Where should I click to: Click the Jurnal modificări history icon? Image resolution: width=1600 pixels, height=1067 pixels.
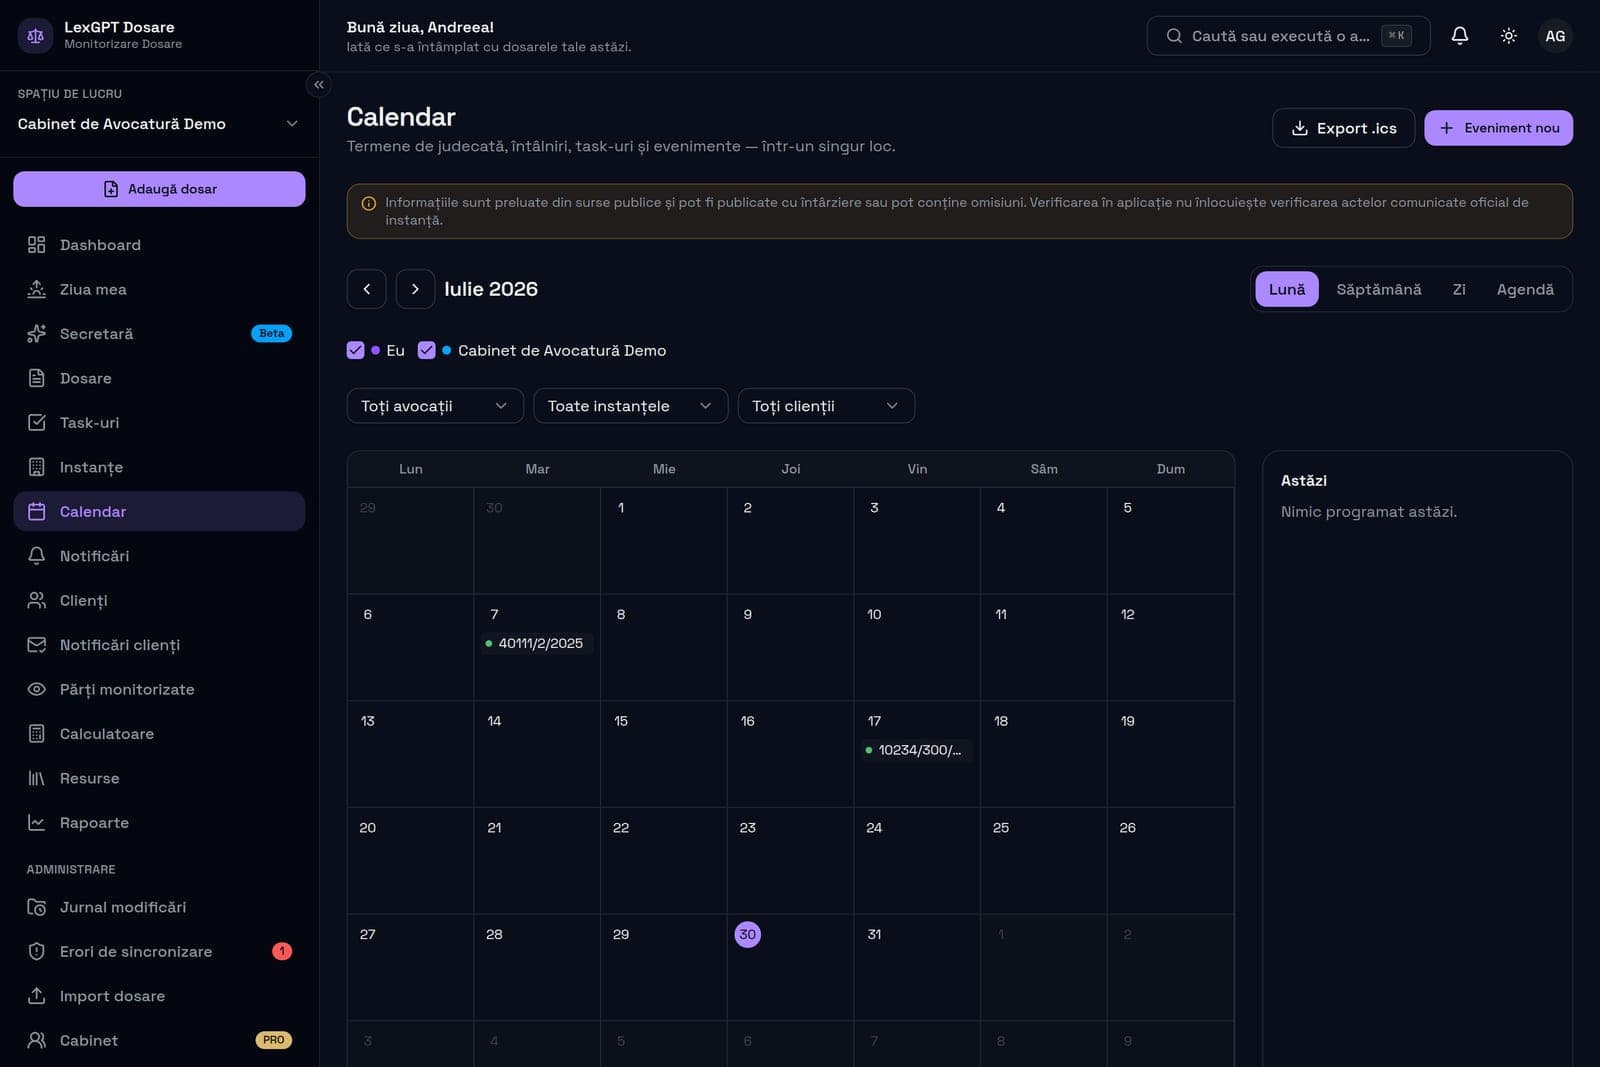37,907
